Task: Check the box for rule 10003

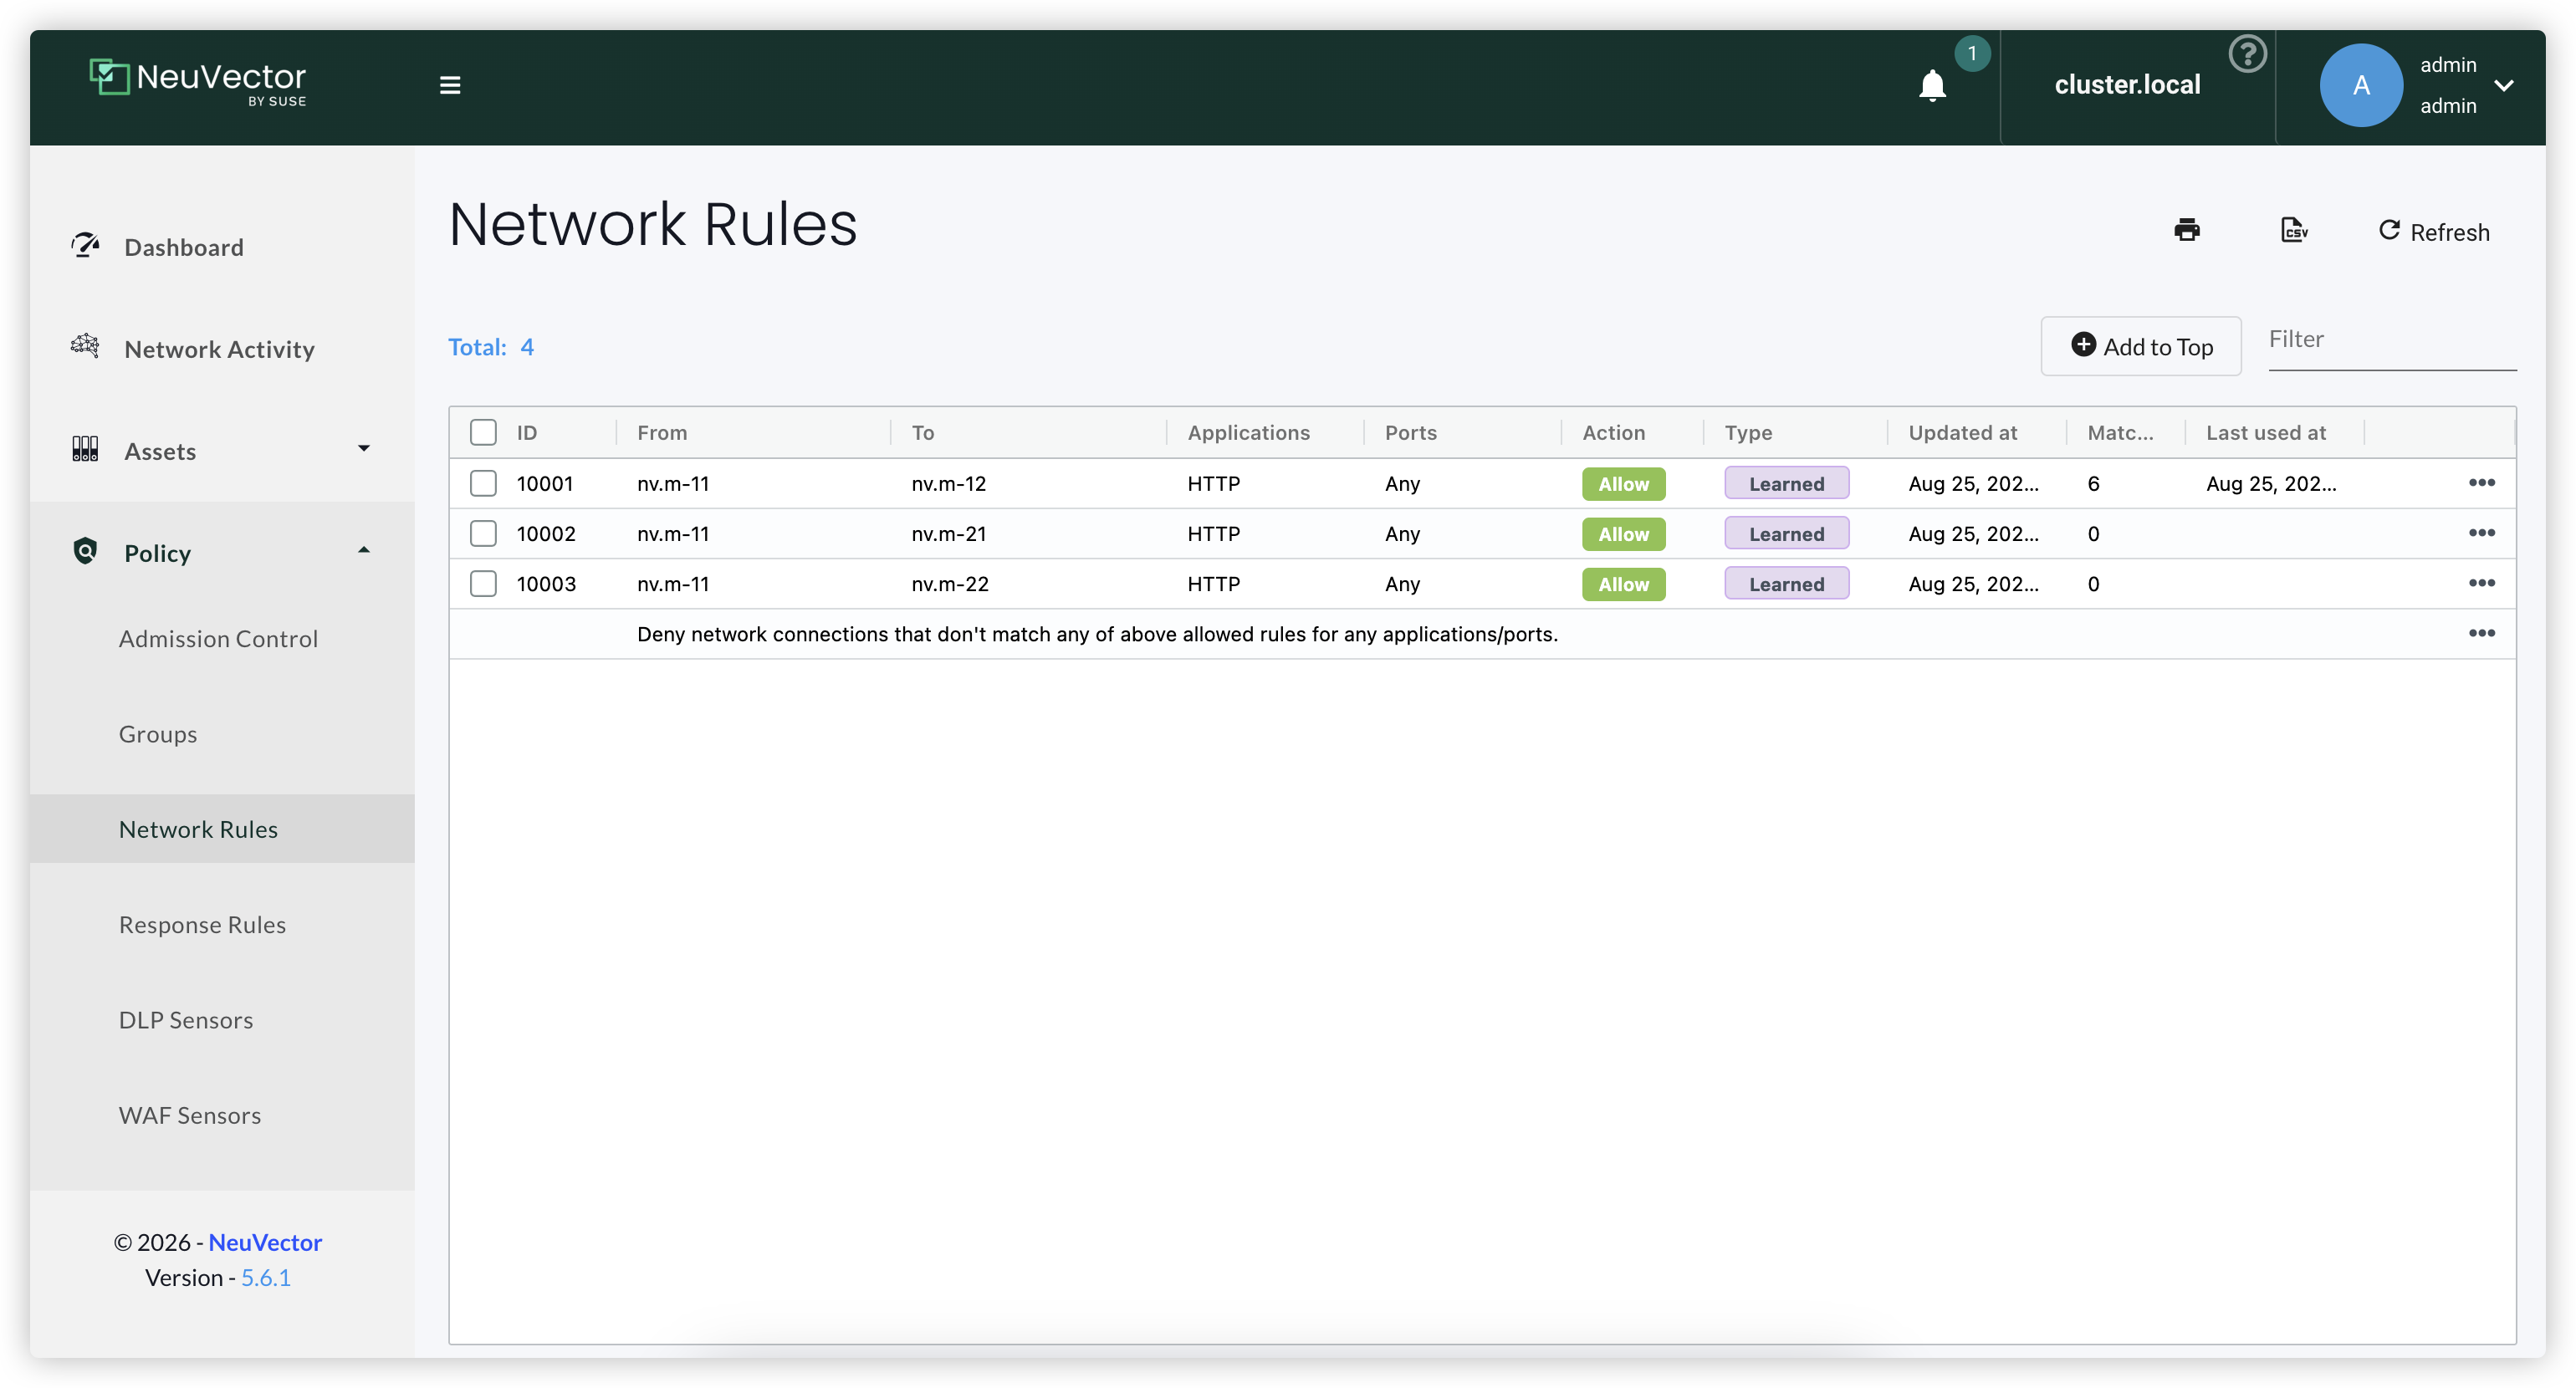Action: pyautogui.click(x=483, y=583)
